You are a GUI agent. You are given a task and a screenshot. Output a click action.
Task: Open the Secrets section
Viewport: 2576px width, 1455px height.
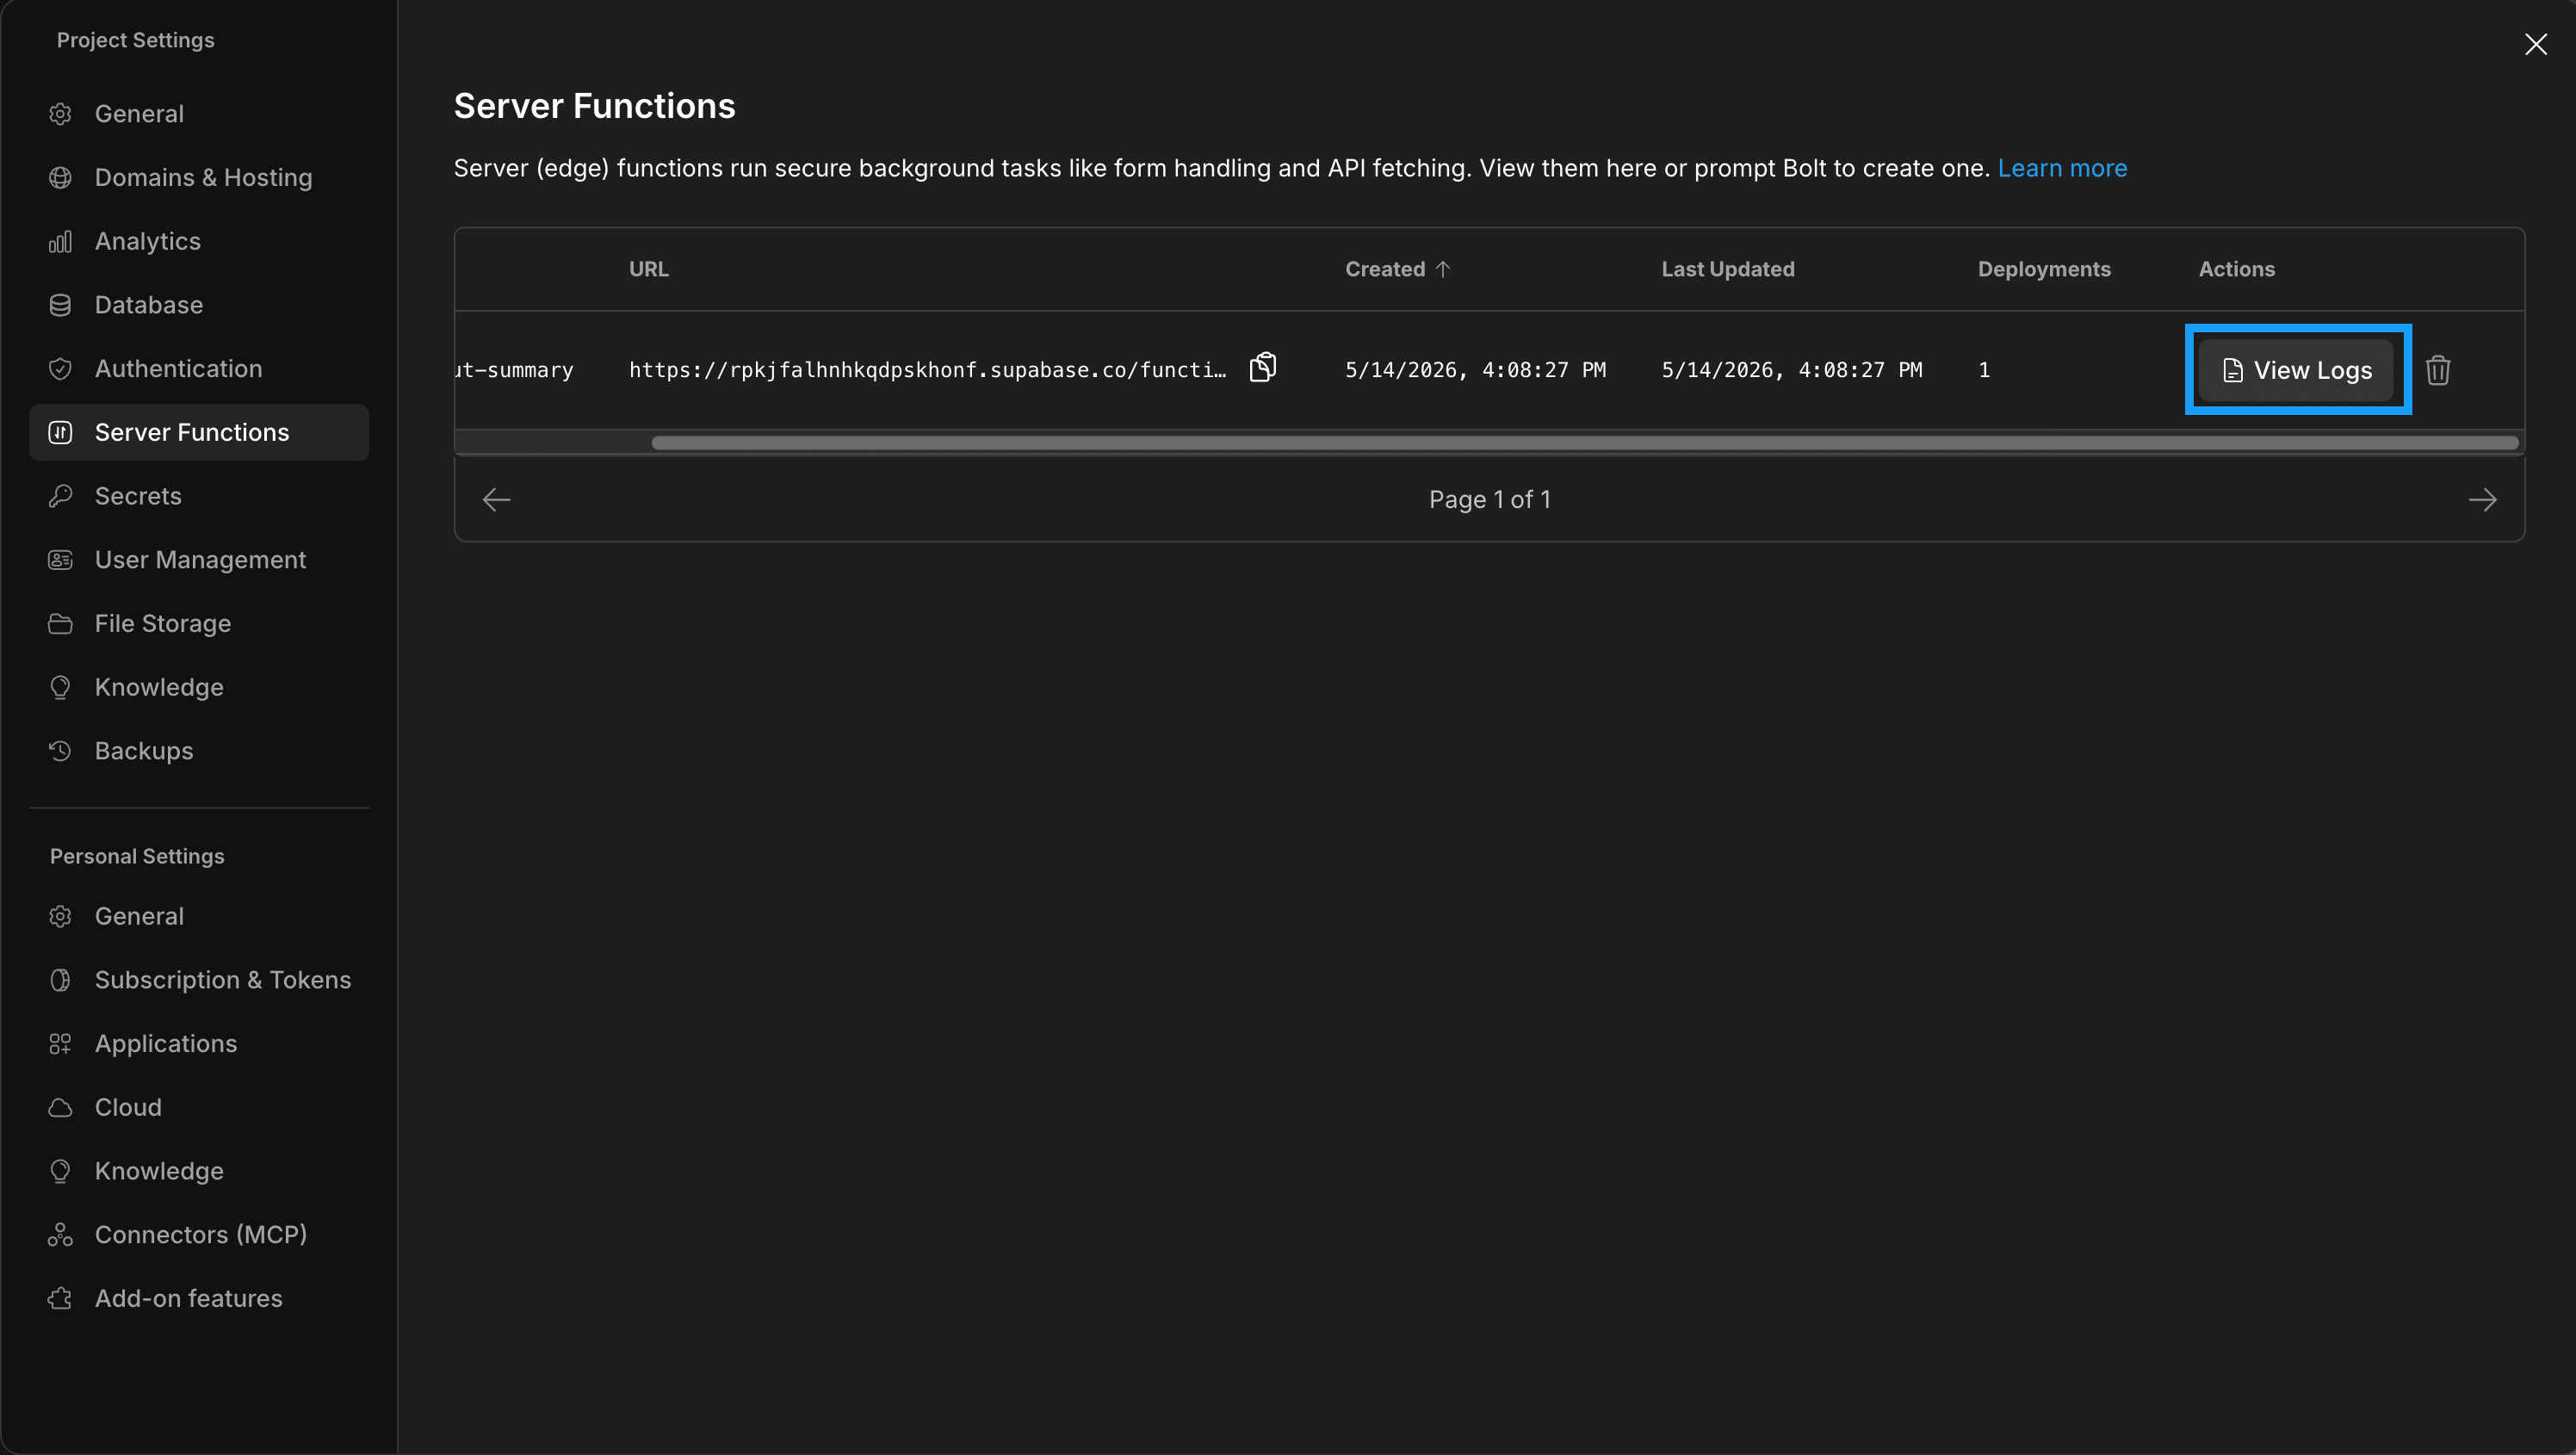[x=199, y=496]
